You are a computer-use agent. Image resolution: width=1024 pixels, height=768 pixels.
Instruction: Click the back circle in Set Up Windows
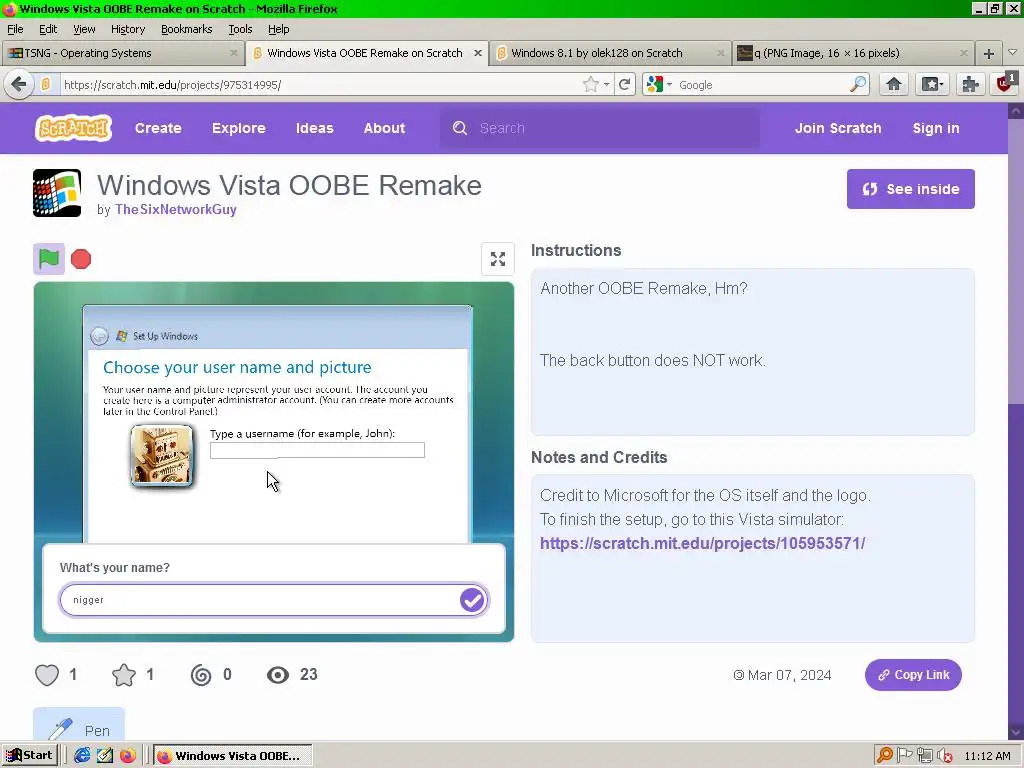99,336
